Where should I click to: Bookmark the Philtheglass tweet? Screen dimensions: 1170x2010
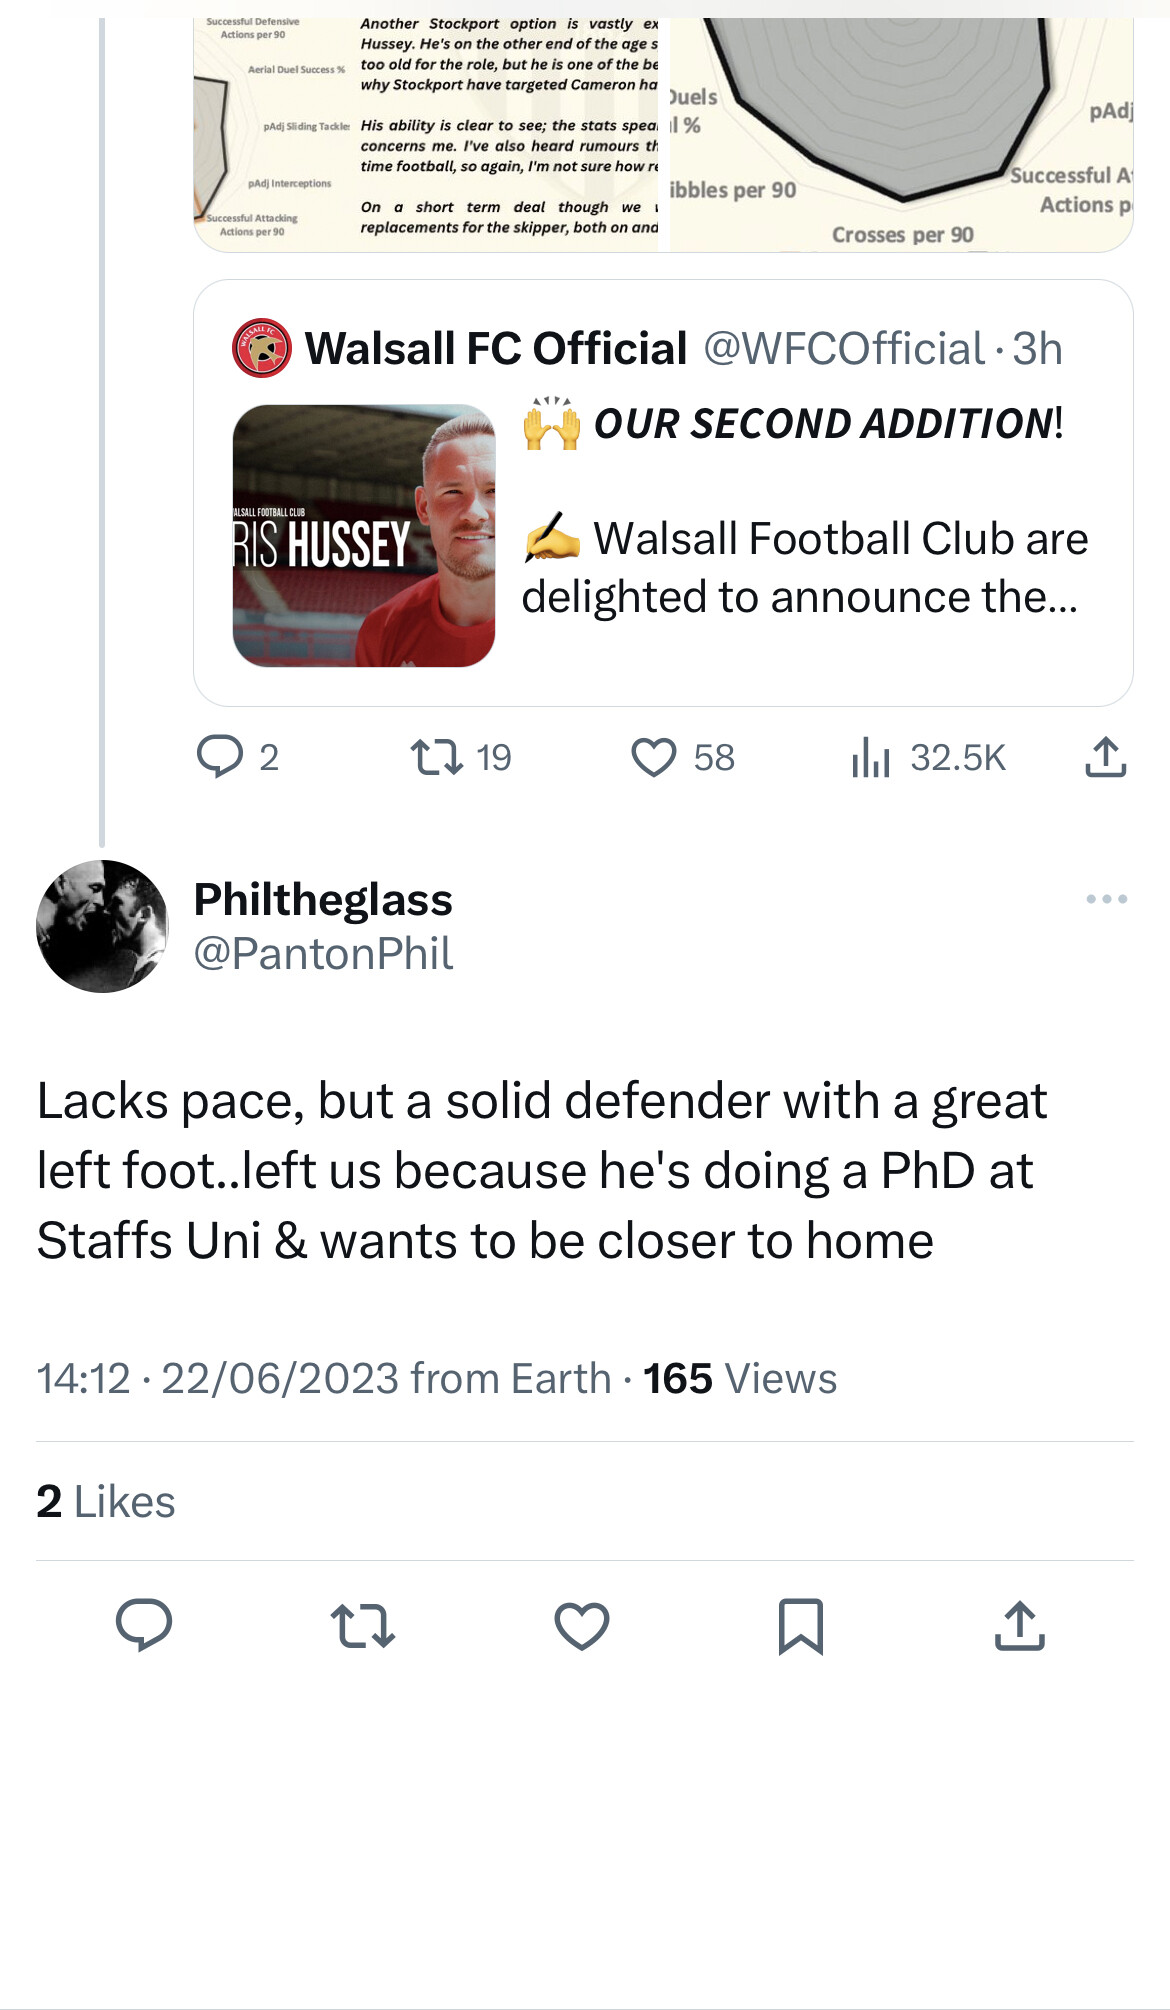coord(801,1625)
